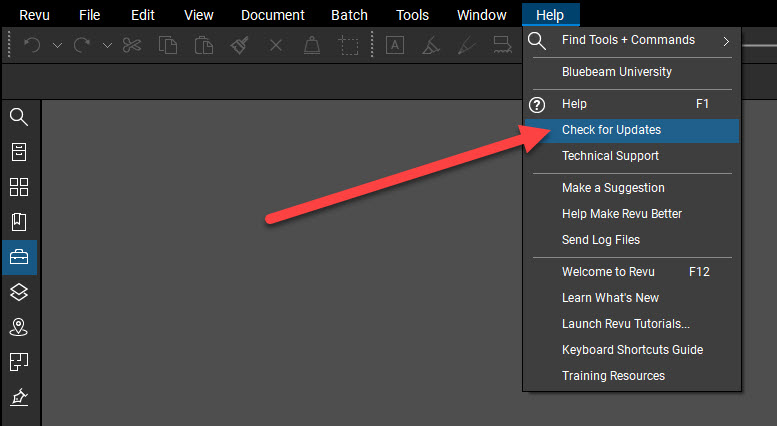Click the Delete X icon
Screen dimensions: 777x426
276,46
